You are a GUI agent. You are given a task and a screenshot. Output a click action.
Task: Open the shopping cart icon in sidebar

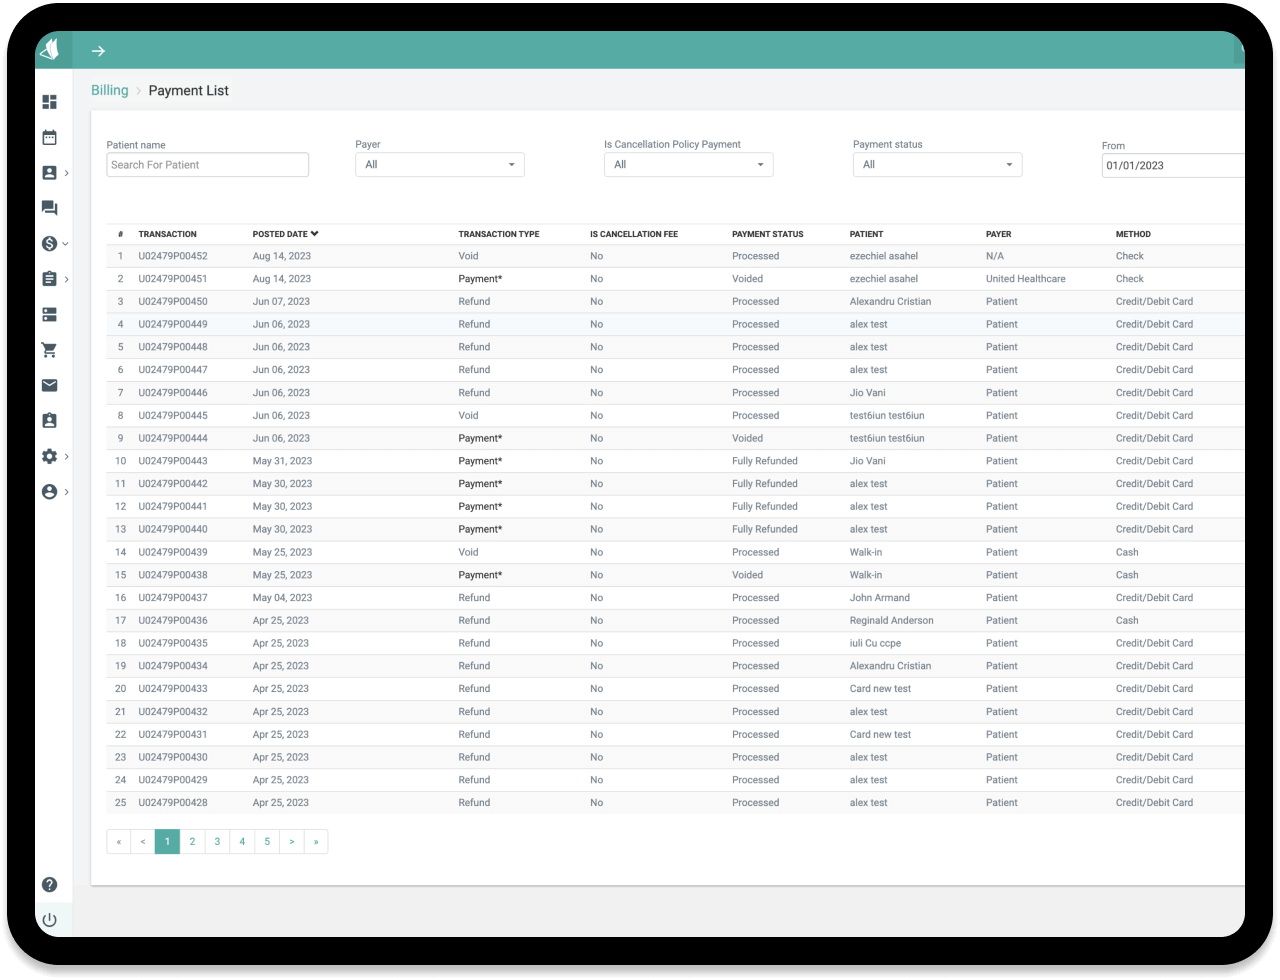[x=49, y=350]
